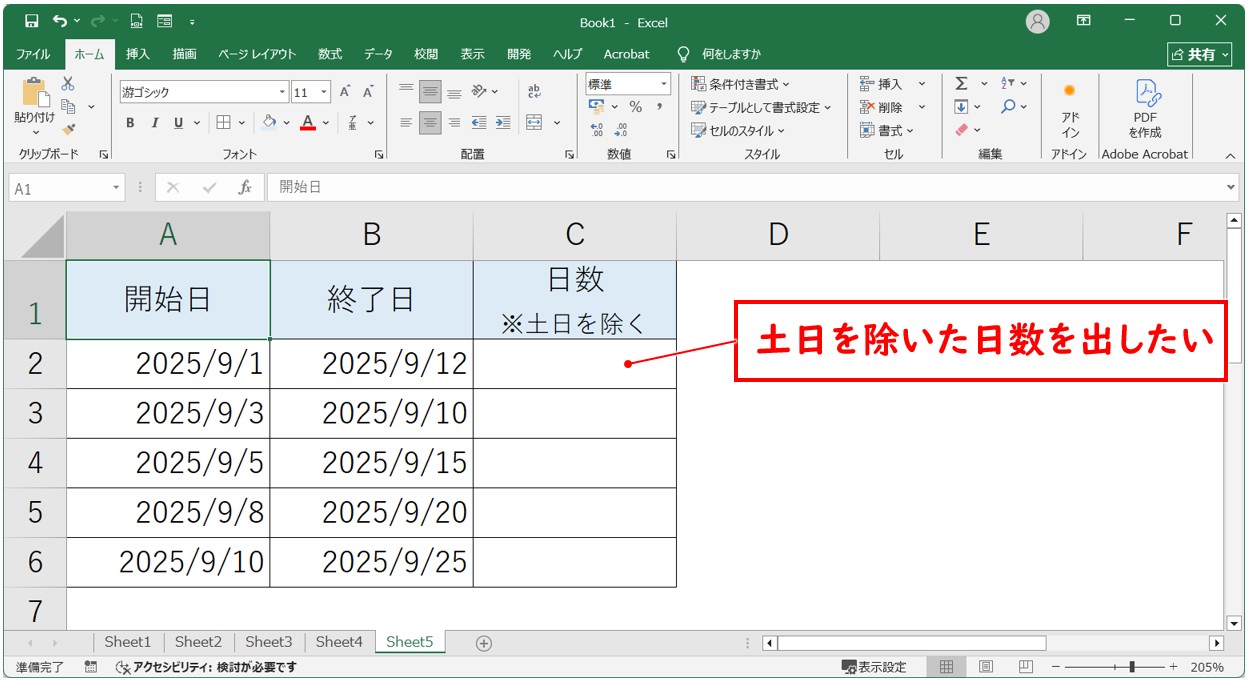Click the Cut scissors icon
This screenshot has width=1249, height=681.
[x=68, y=84]
